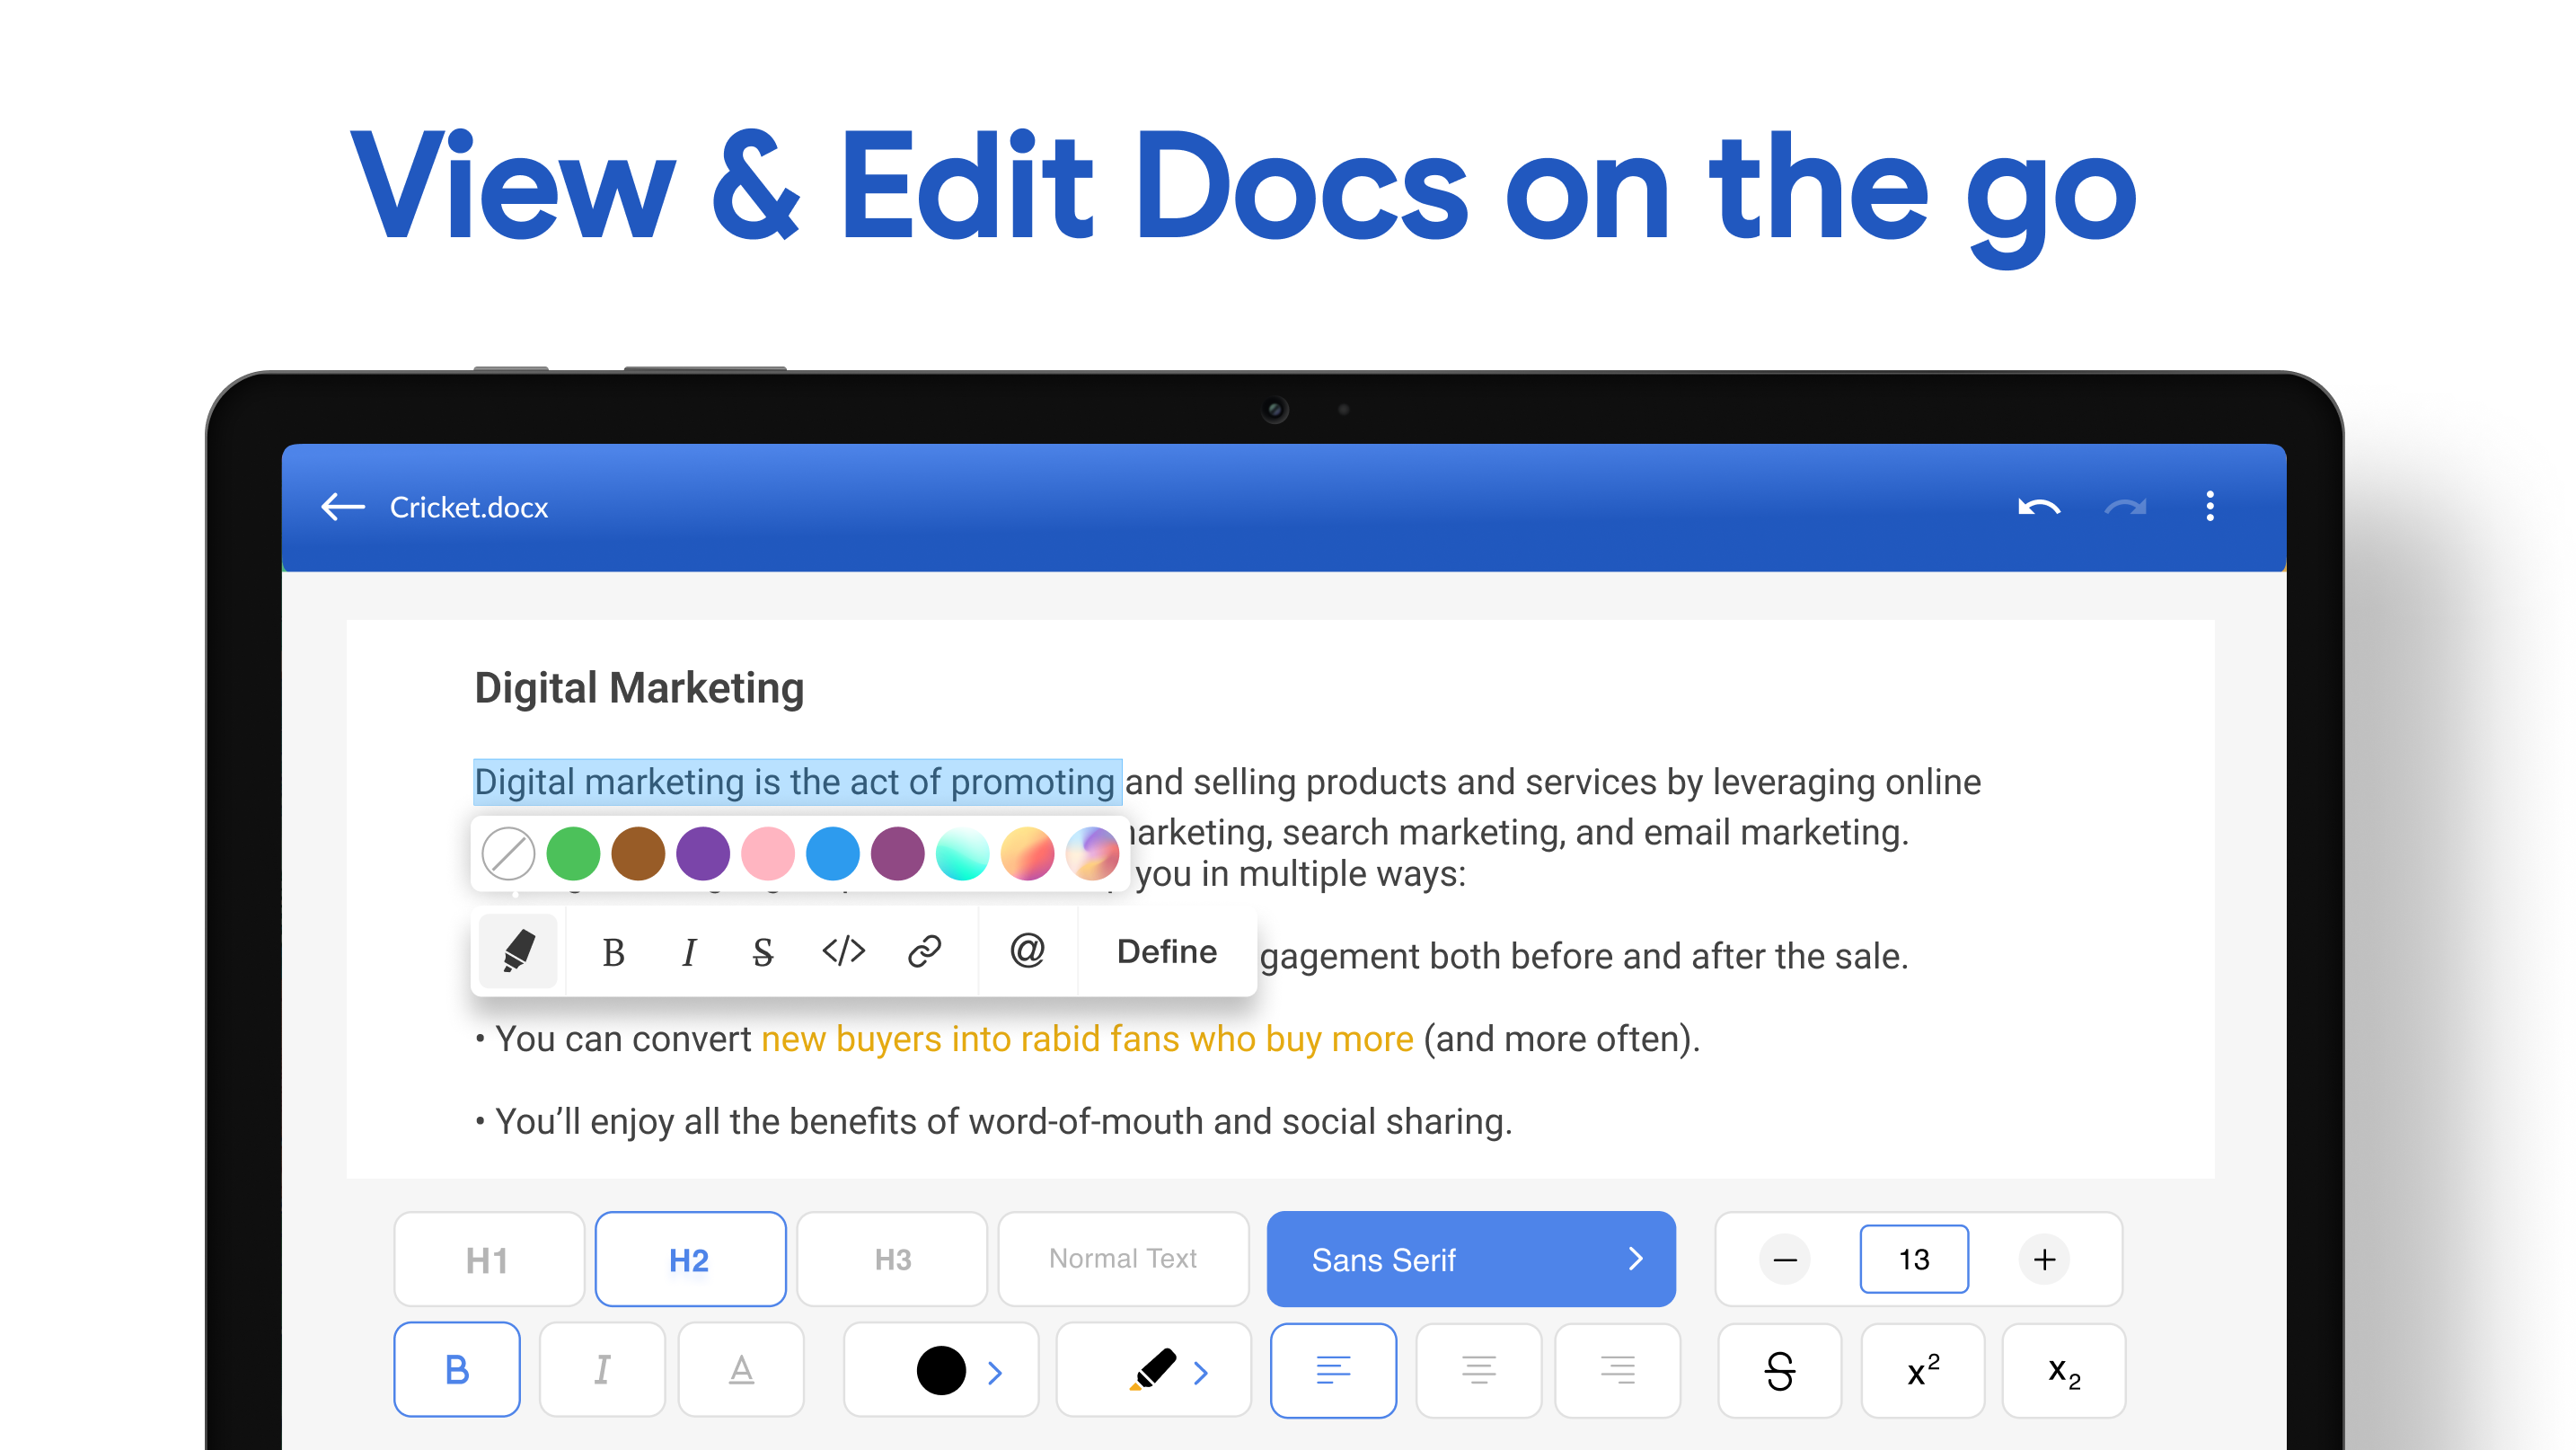2576x1450 pixels.
Task: Undo the last edit
Action: click(2038, 507)
